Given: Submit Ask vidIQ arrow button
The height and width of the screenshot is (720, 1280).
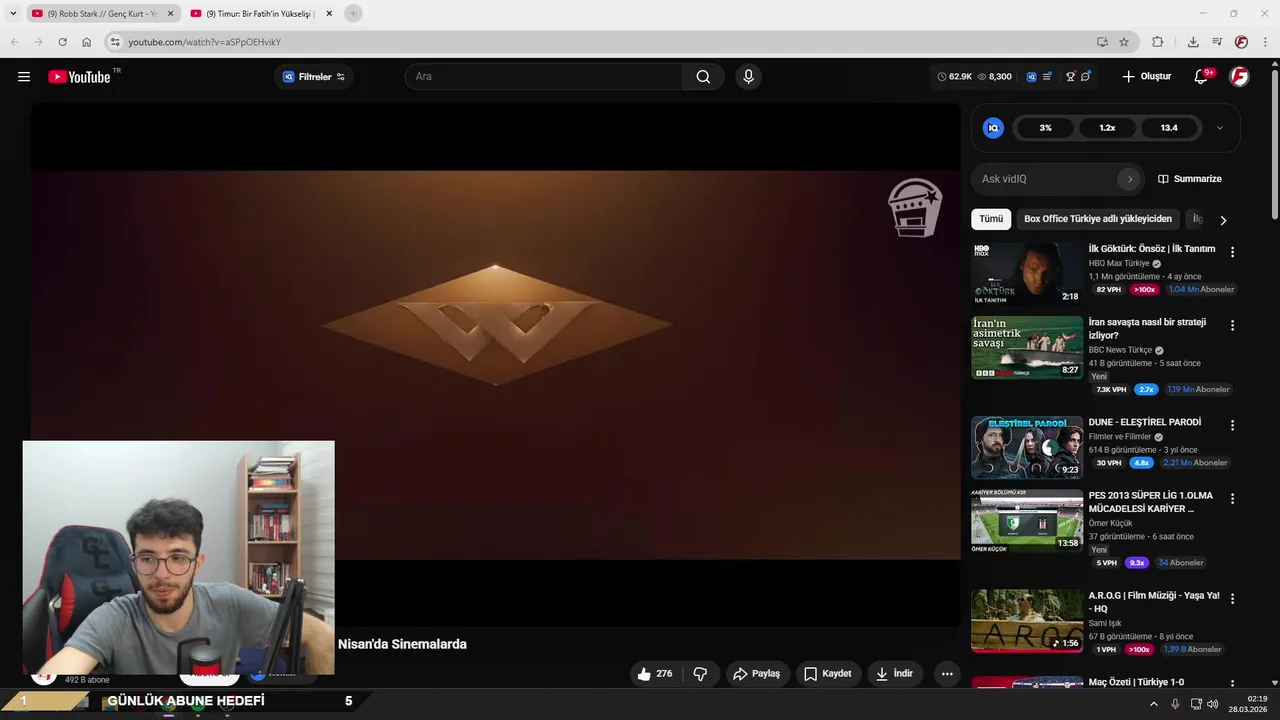Looking at the screenshot, I should click(x=1130, y=179).
